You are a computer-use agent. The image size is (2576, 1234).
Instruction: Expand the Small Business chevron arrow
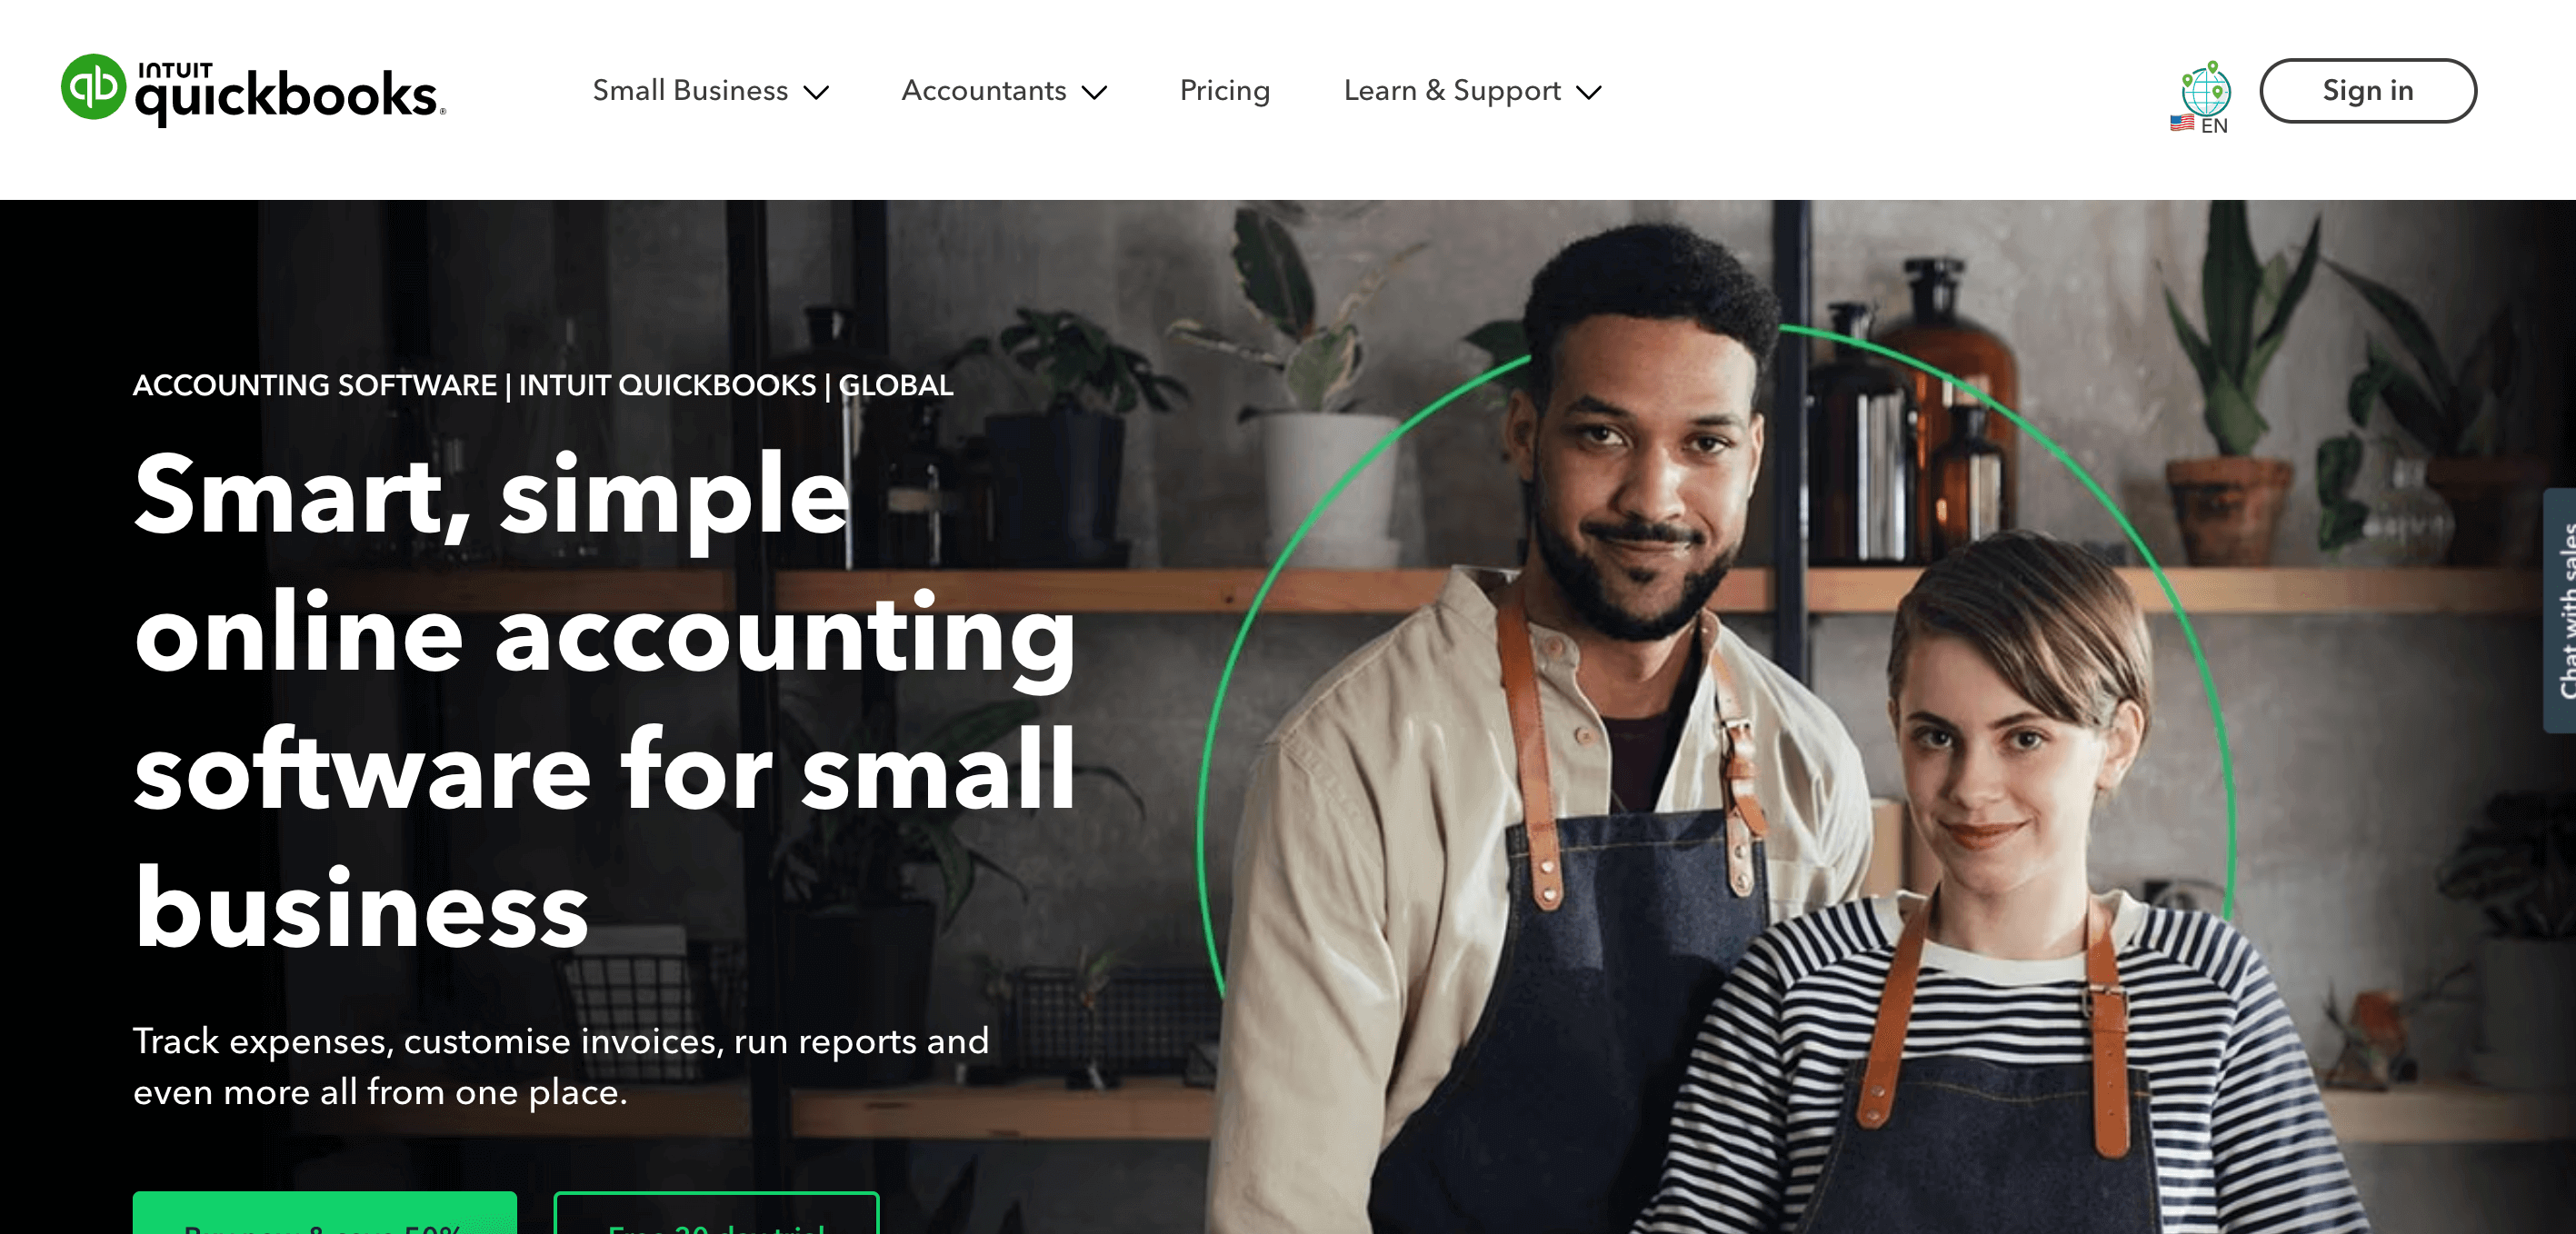pos(817,93)
